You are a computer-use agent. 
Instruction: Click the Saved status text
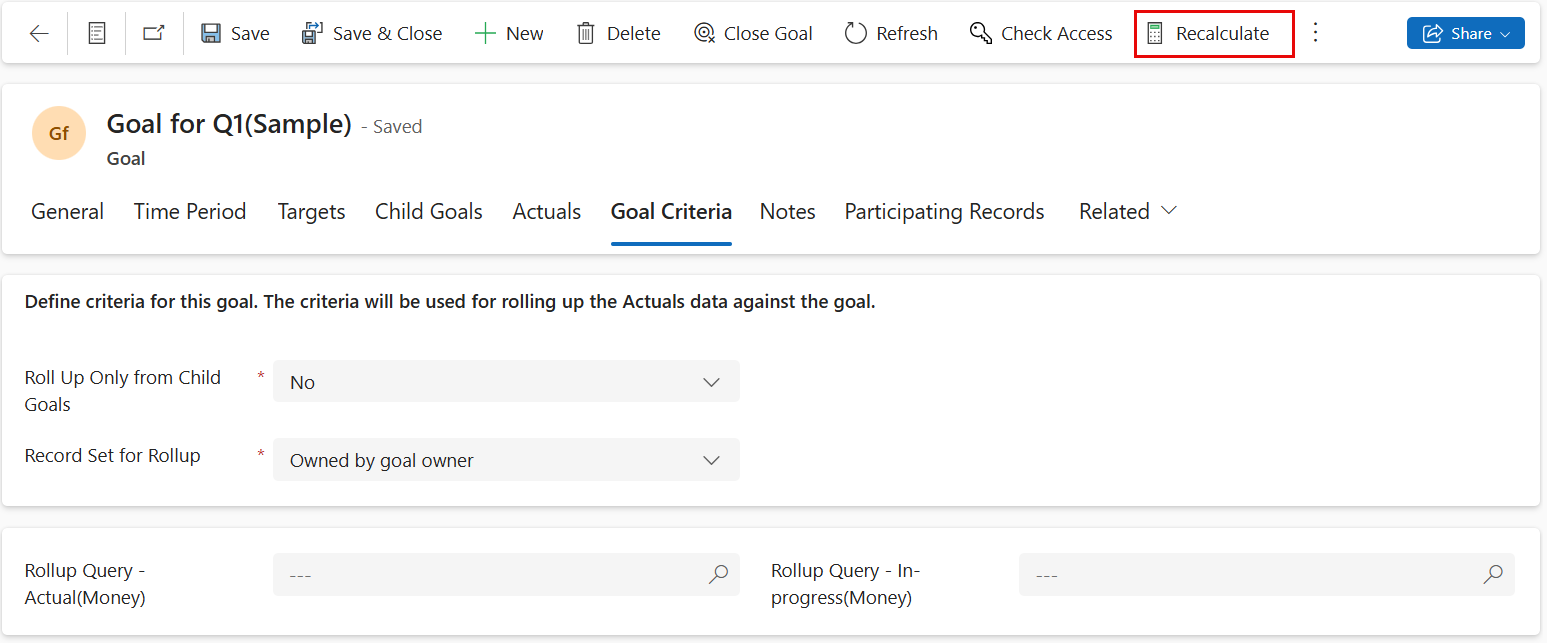tap(398, 127)
